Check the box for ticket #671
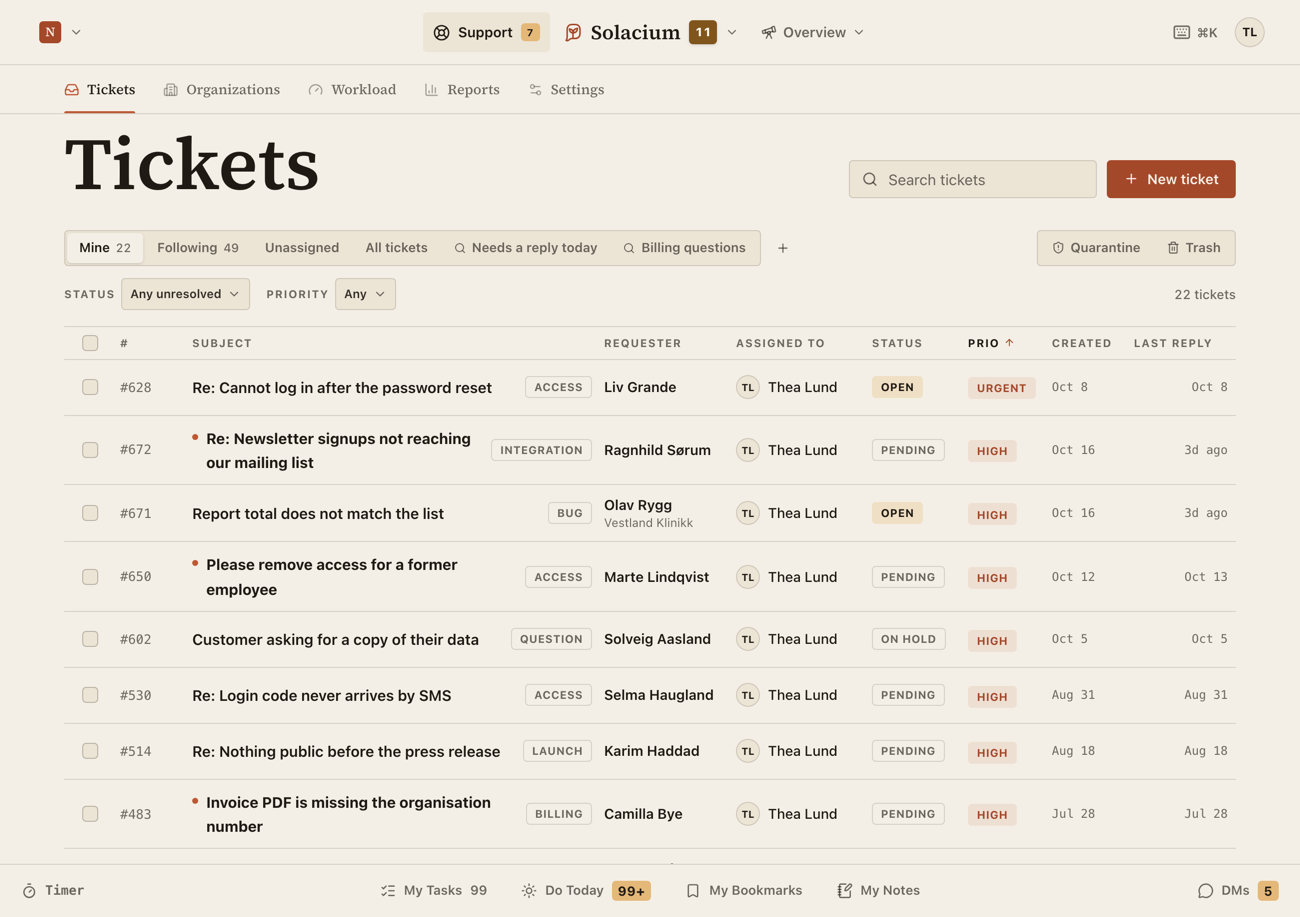The height and width of the screenshot is (917, 1300). point(90,513)
